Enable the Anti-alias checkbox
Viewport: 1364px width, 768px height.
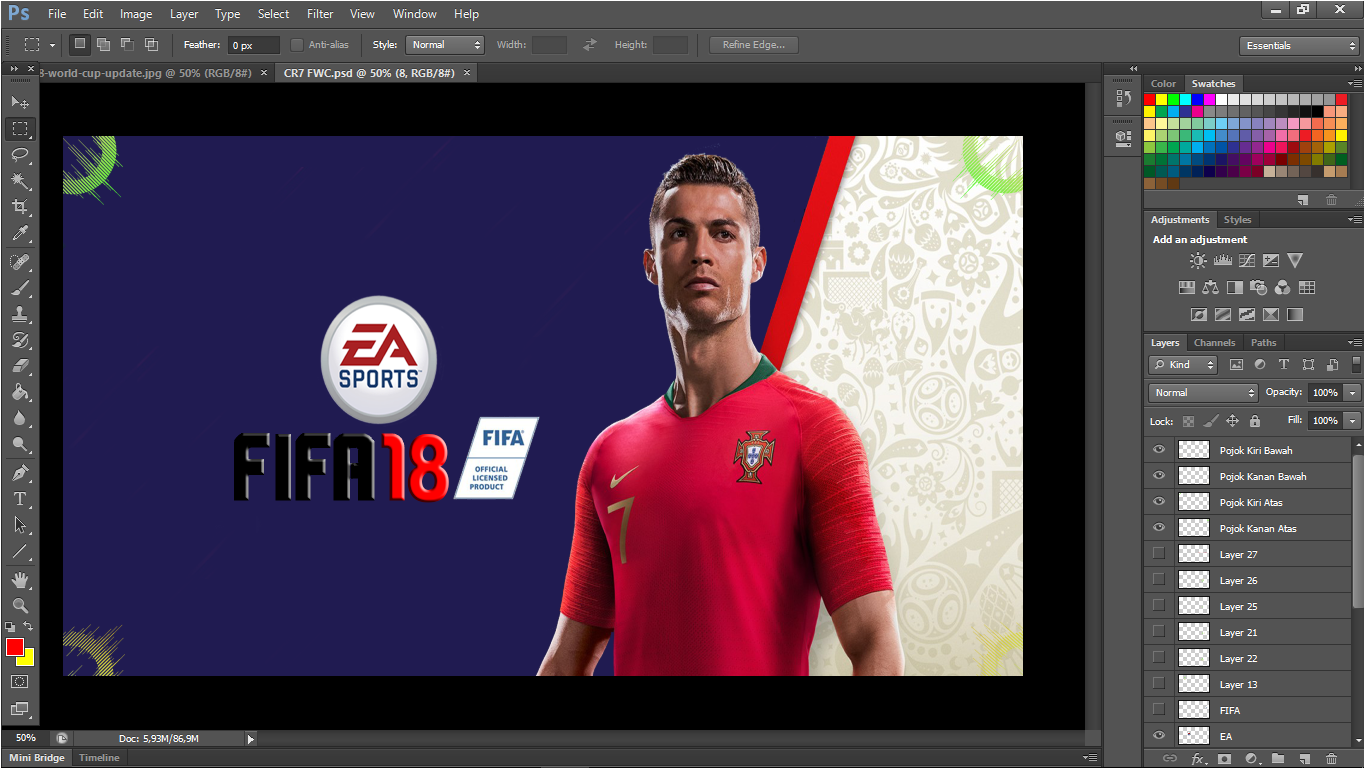click(297, 45)
